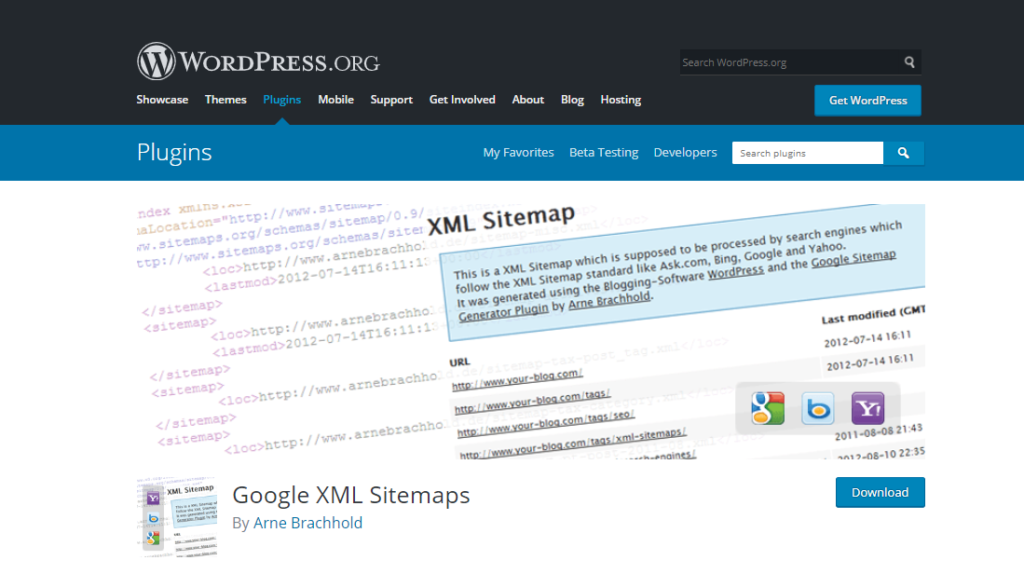
Task: Click the blue plugin search magnifier button
Action: 903,153
